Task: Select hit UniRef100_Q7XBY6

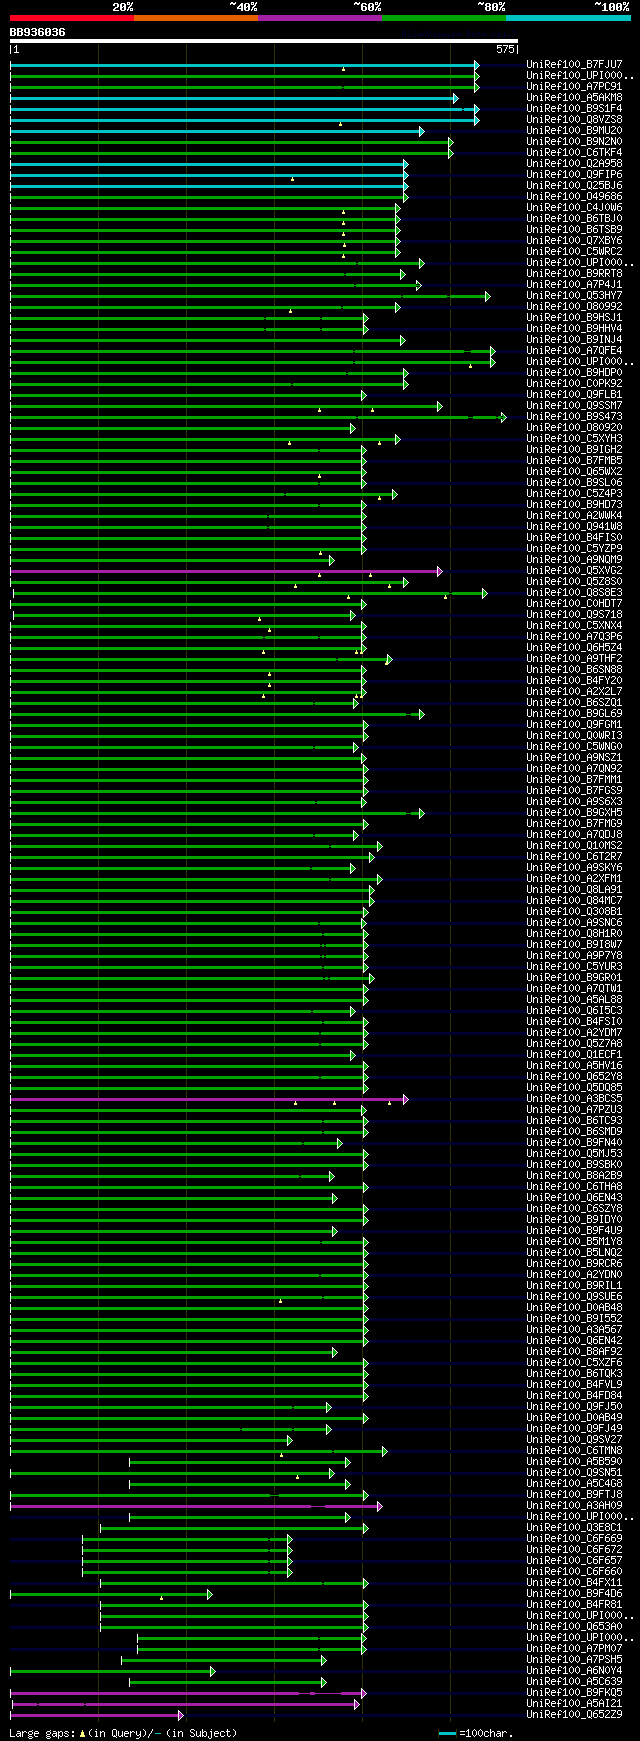Action: [574, 241]
